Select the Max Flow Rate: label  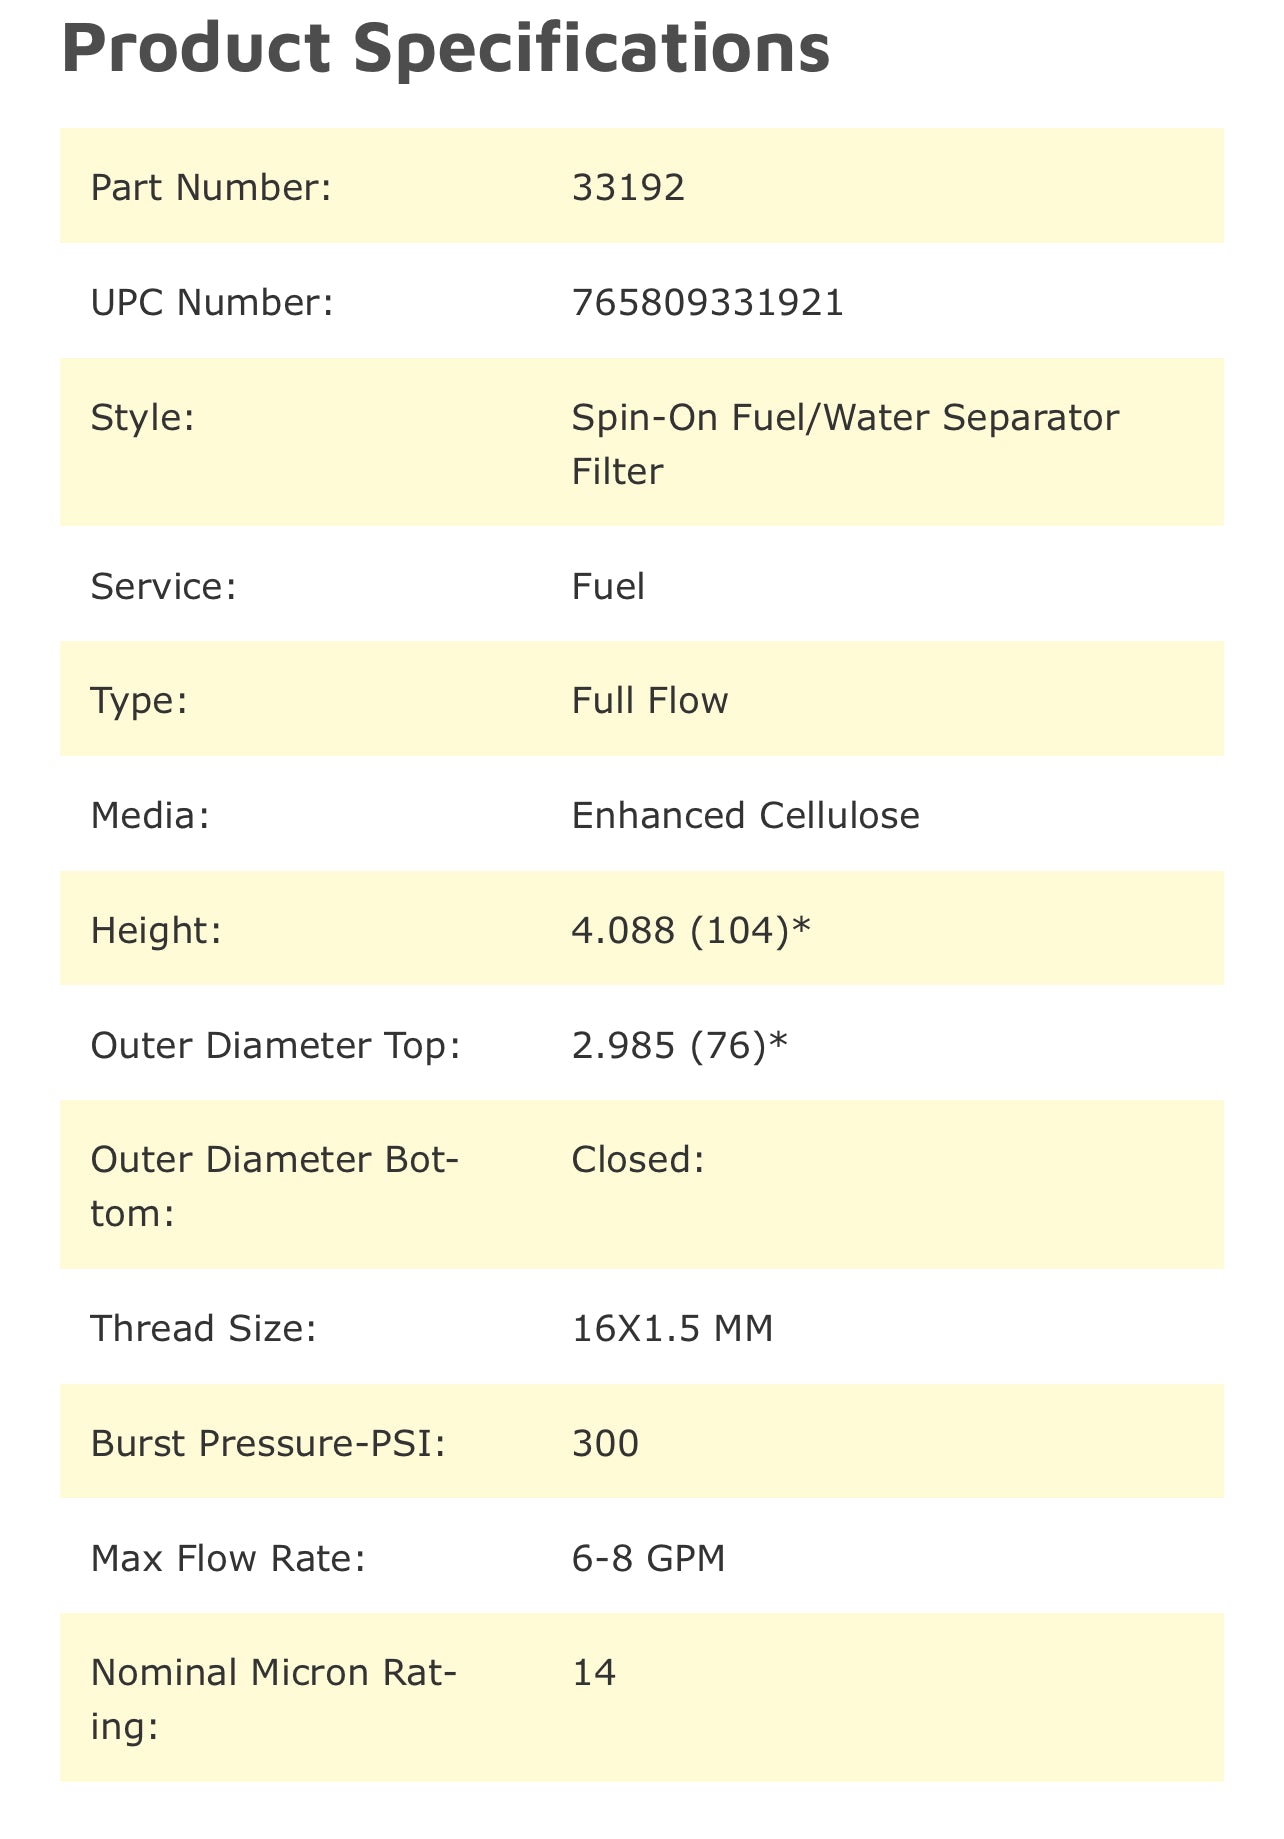pyautogui.click(x=228, y=1558)
